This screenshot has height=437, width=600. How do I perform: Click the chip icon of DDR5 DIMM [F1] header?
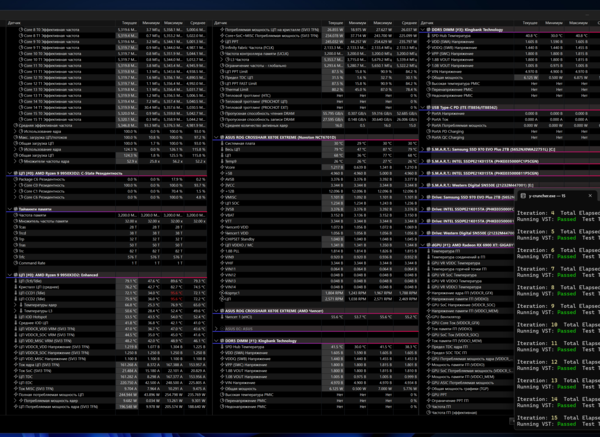222,341
